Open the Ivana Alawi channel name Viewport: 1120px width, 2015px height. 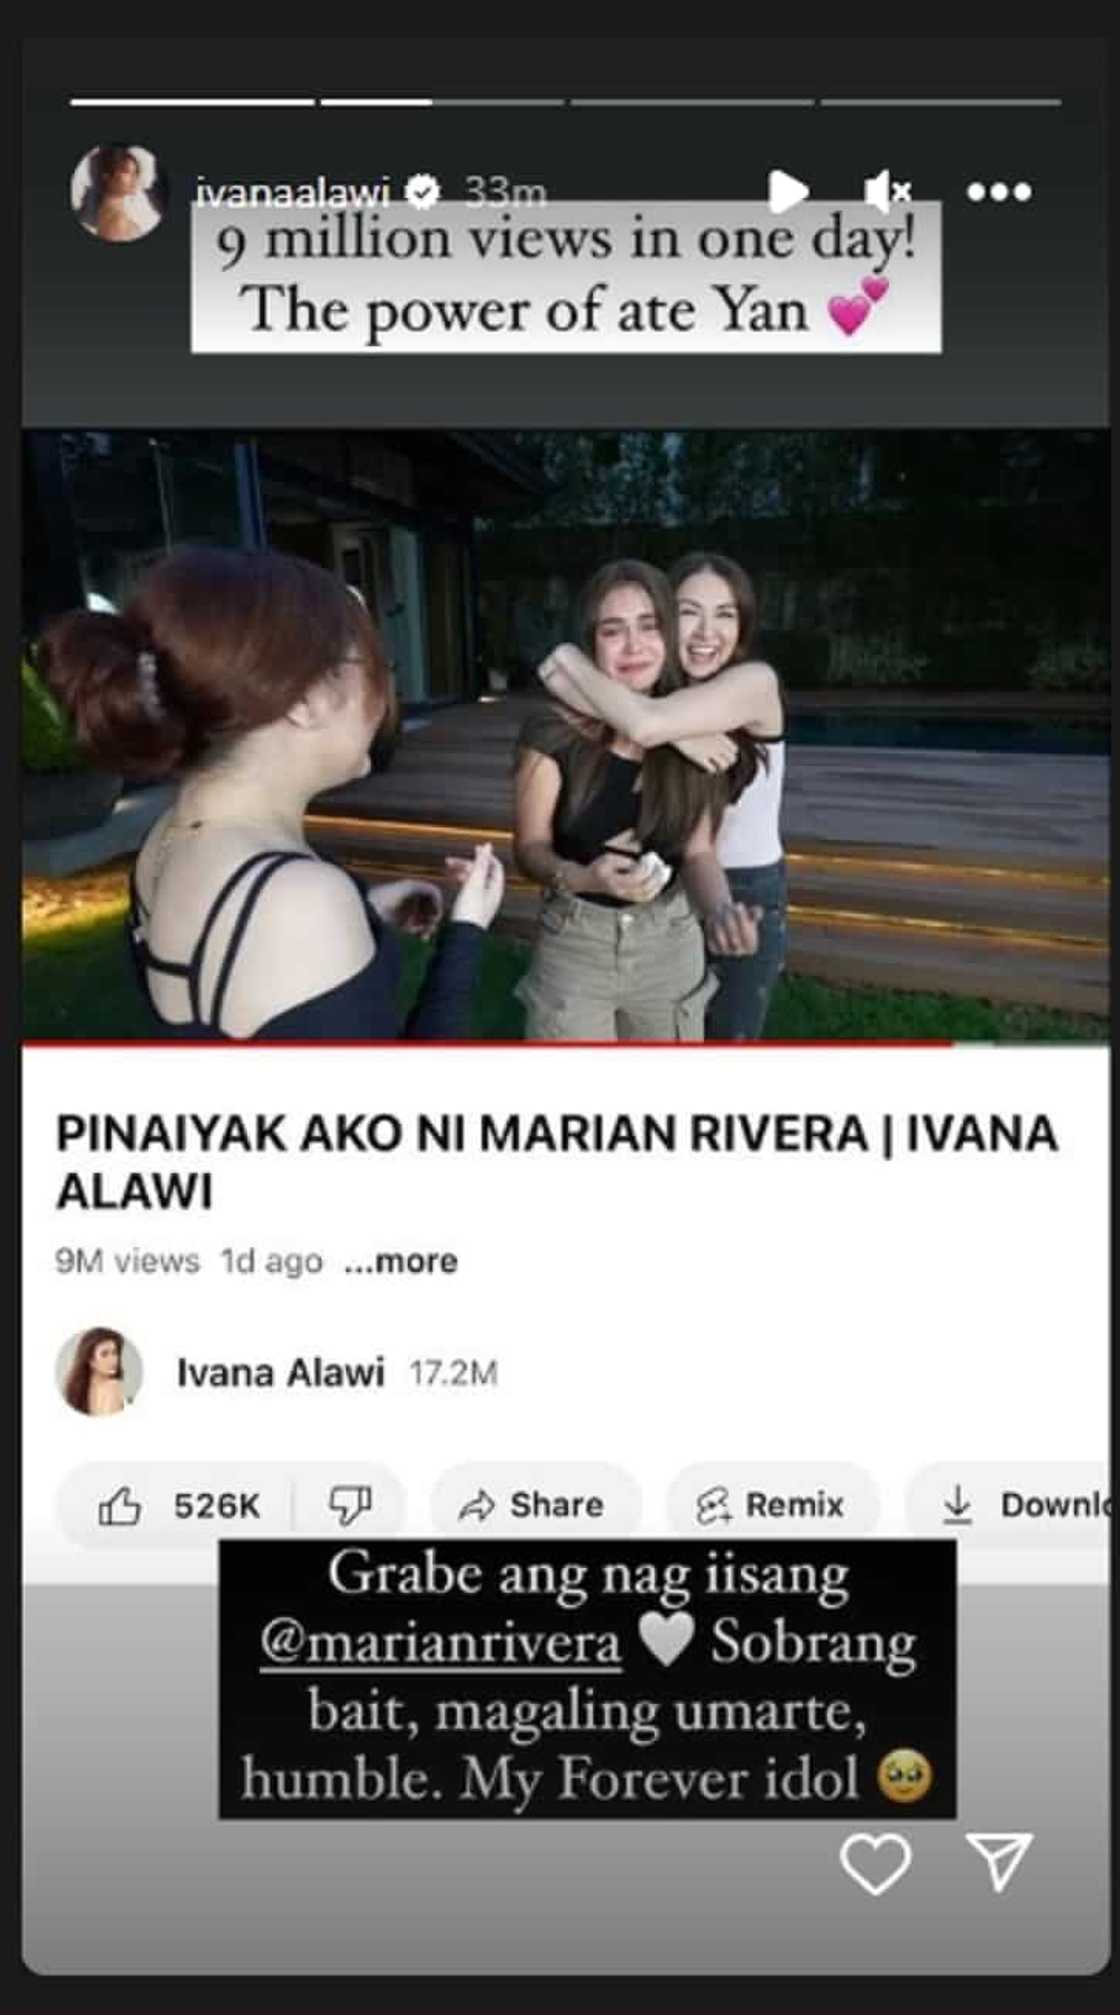pos(281,1373)
